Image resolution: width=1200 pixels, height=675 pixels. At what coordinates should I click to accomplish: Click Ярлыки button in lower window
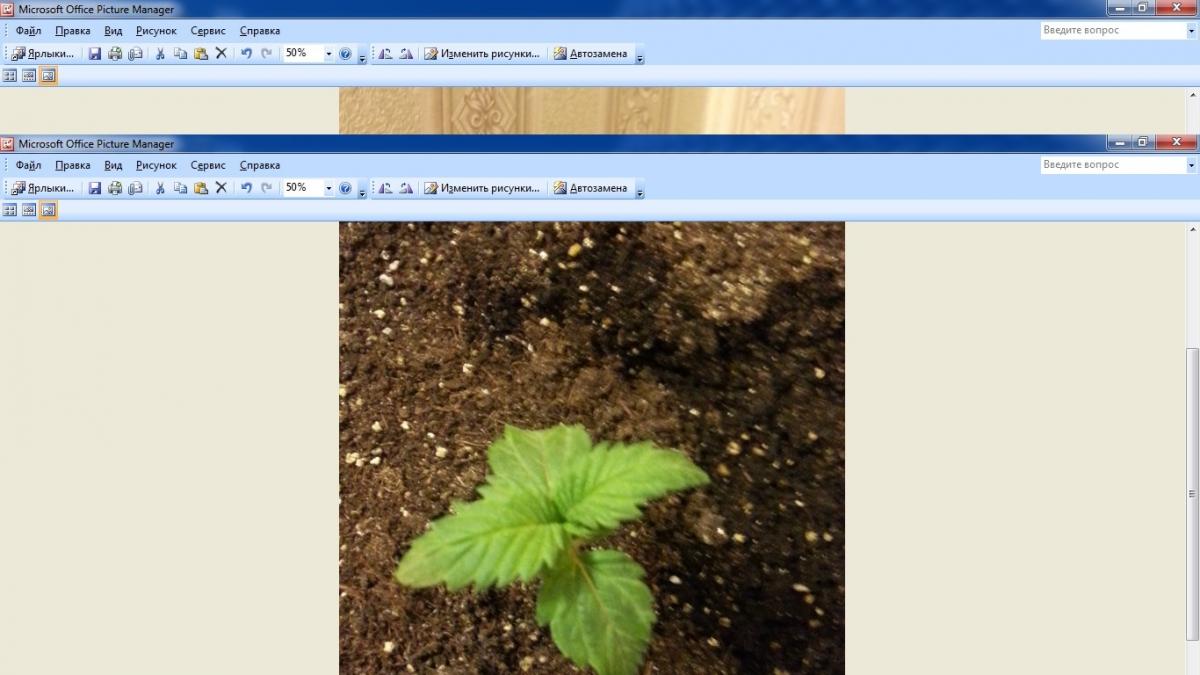(43, 188)
